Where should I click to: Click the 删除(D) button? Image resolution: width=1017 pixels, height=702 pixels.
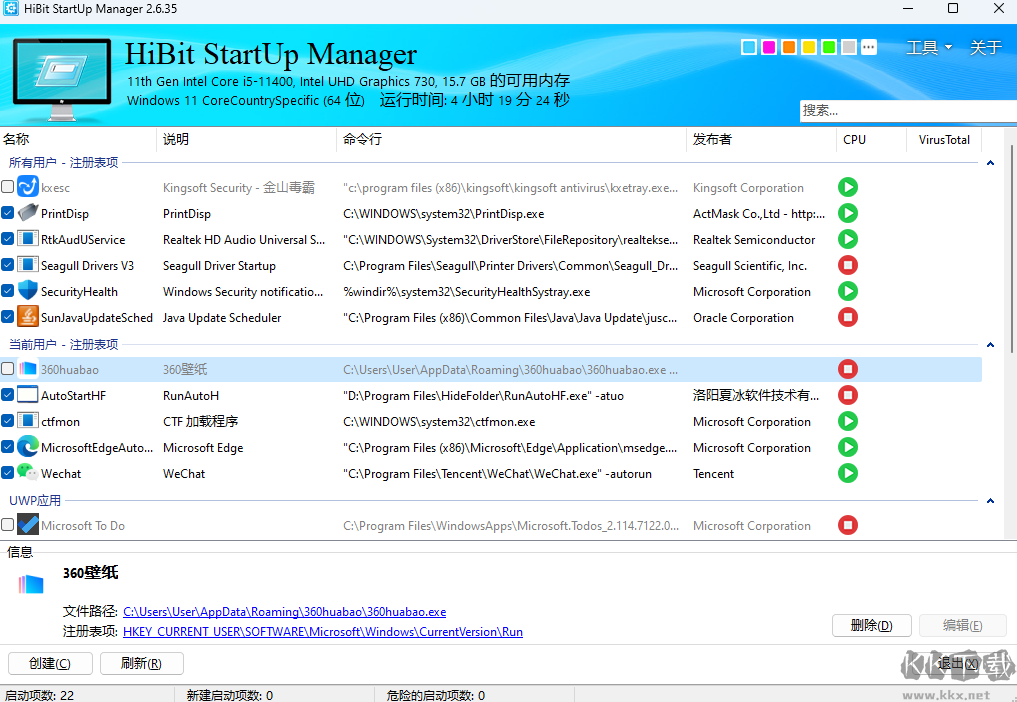[x=872, y=625]
